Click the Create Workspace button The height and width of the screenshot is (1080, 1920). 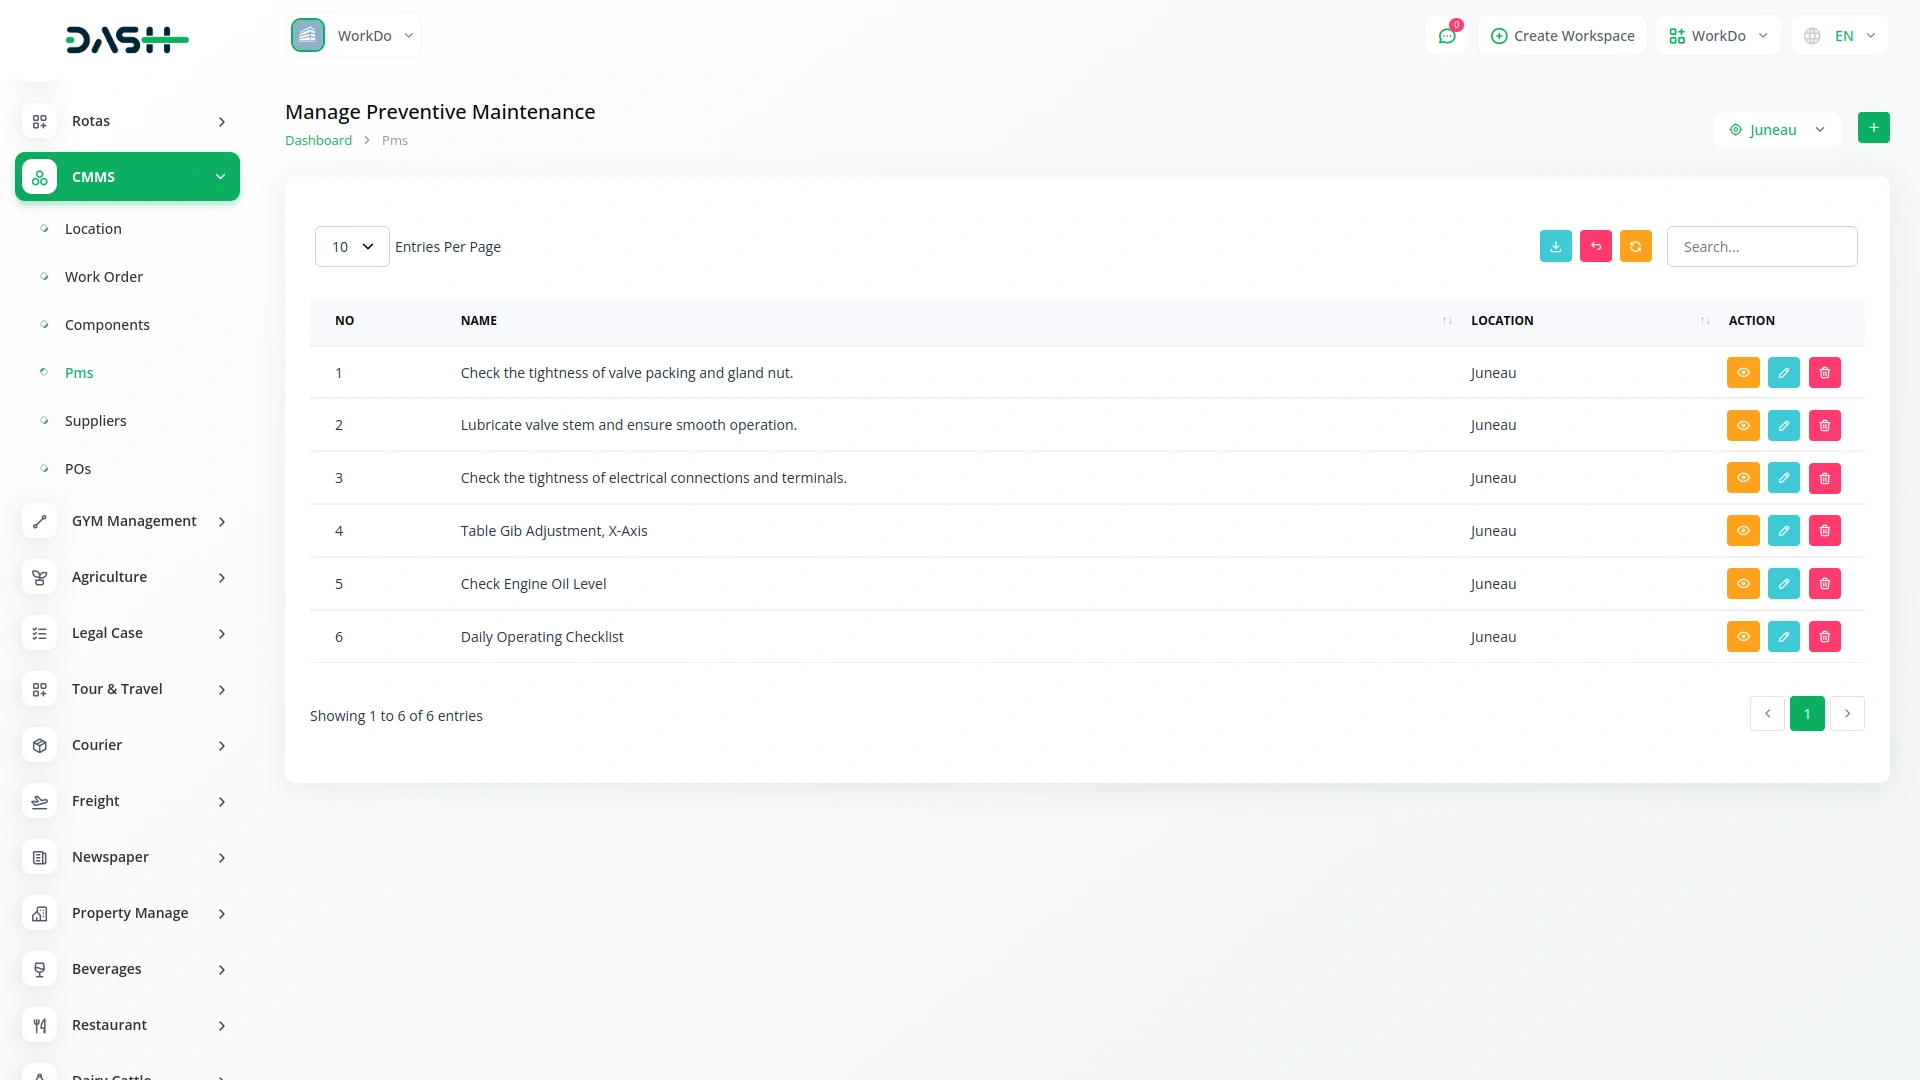tap(1562, 36)
